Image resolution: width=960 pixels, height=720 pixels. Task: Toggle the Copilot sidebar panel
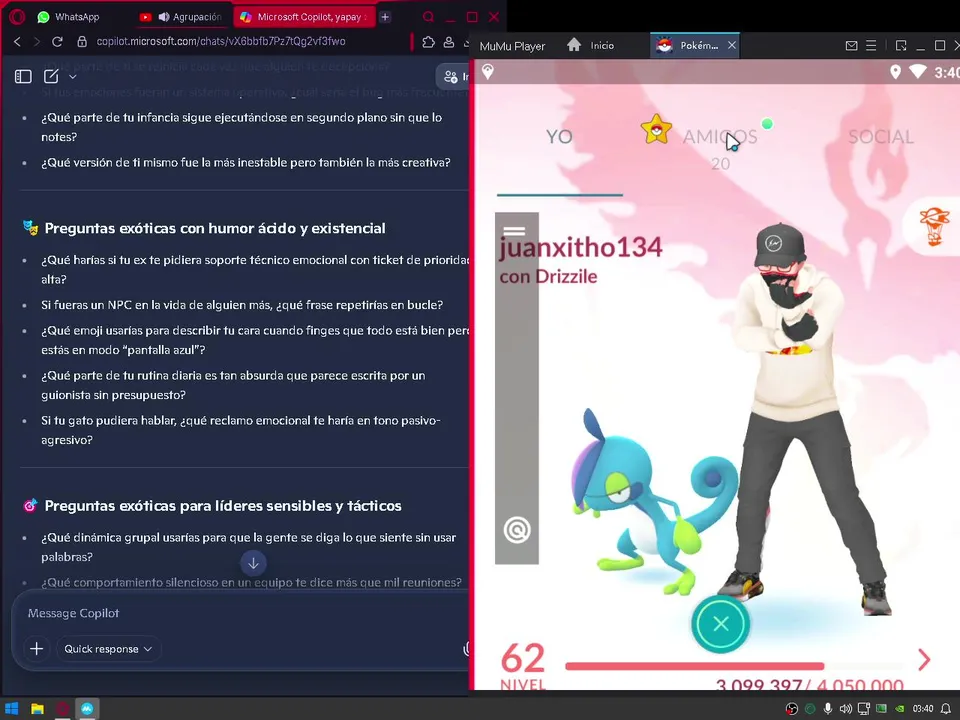23,76
